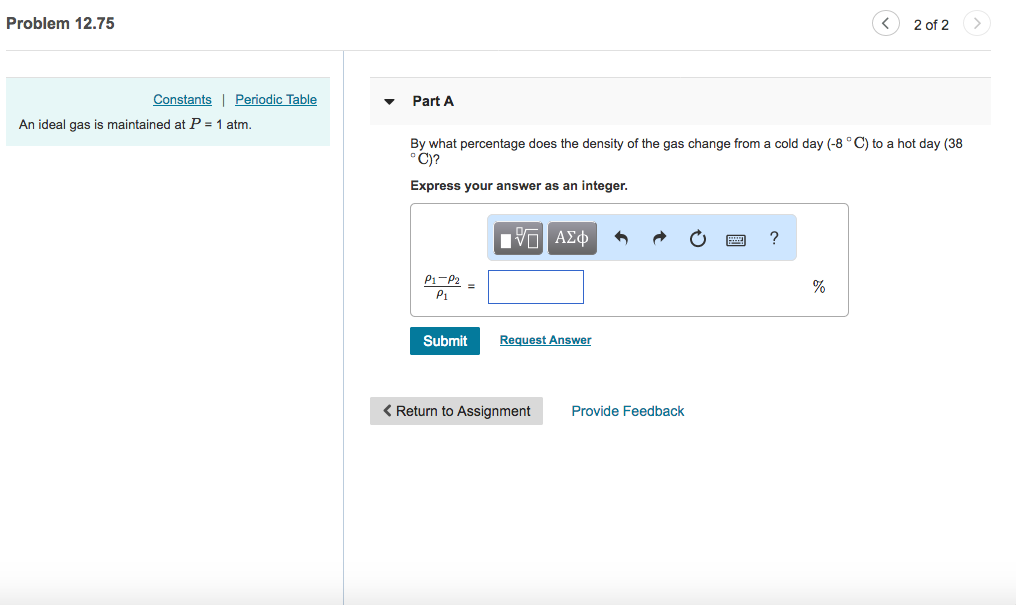Request the answer for Part A
The width and height of the screenshot is (1016, 605).
545,340
